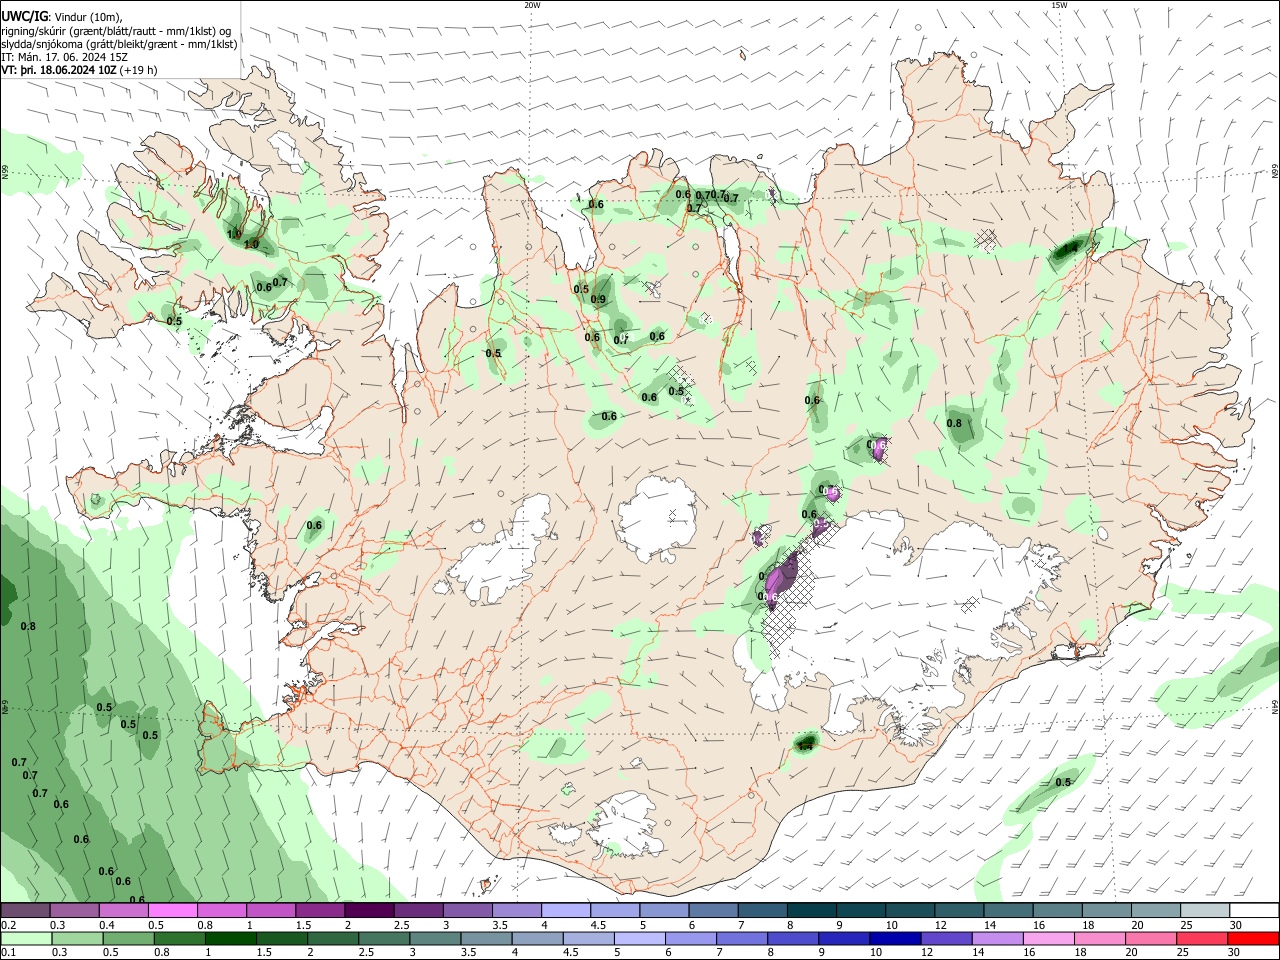Click the 'VT: Þri. 18.06.2024 10Z (+19 h)' line
Viewport: 1280px width, 960px height.
pos(79,70)
